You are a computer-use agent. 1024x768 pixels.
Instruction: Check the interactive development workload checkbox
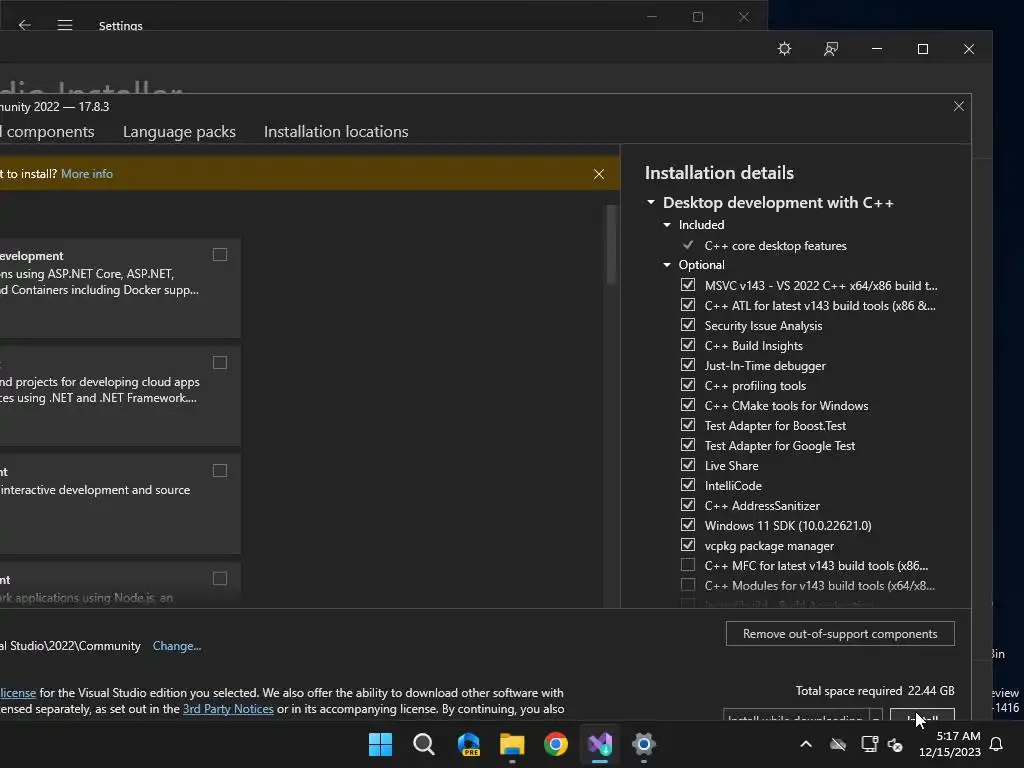click(220, 471)
